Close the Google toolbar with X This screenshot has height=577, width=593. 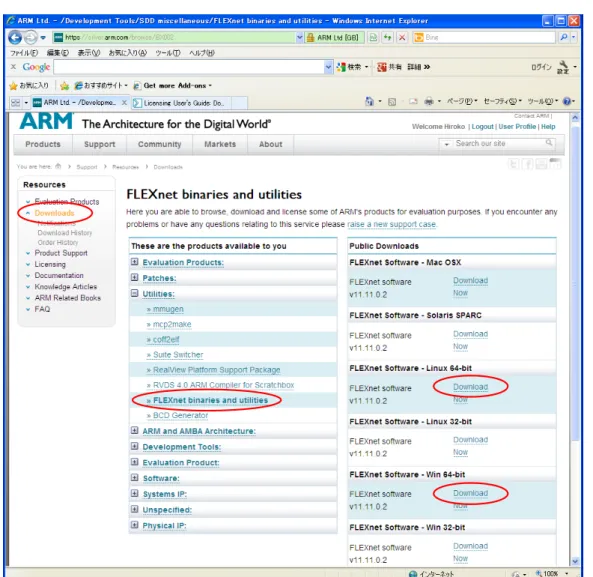[13, 67]
